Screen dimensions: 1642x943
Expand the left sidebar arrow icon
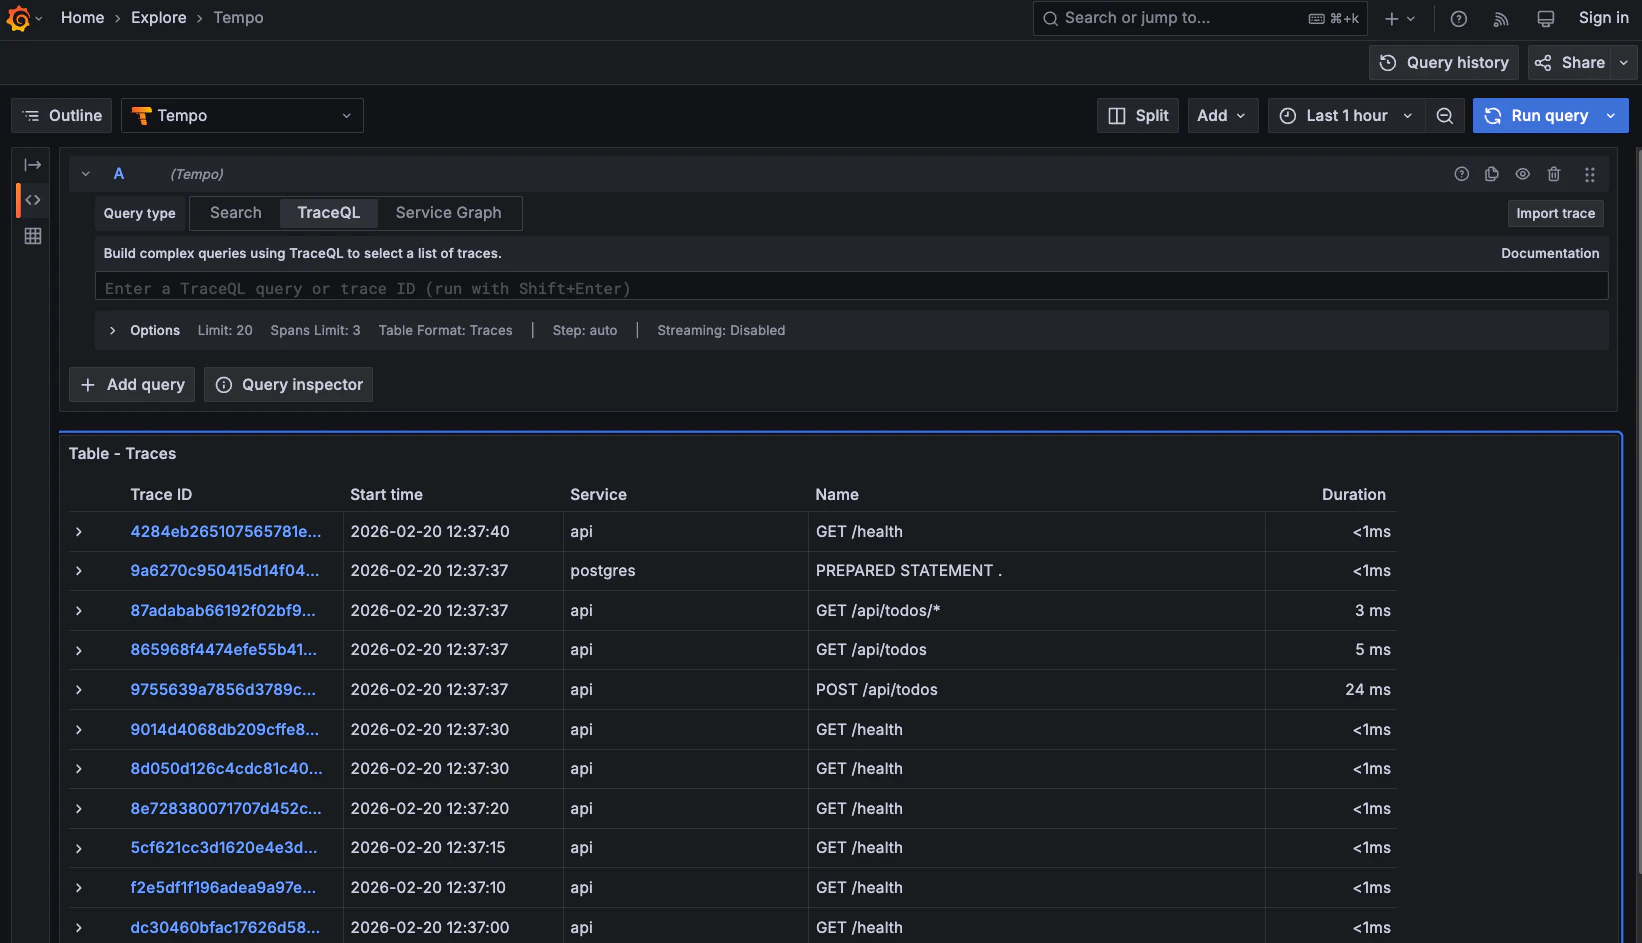33,165
